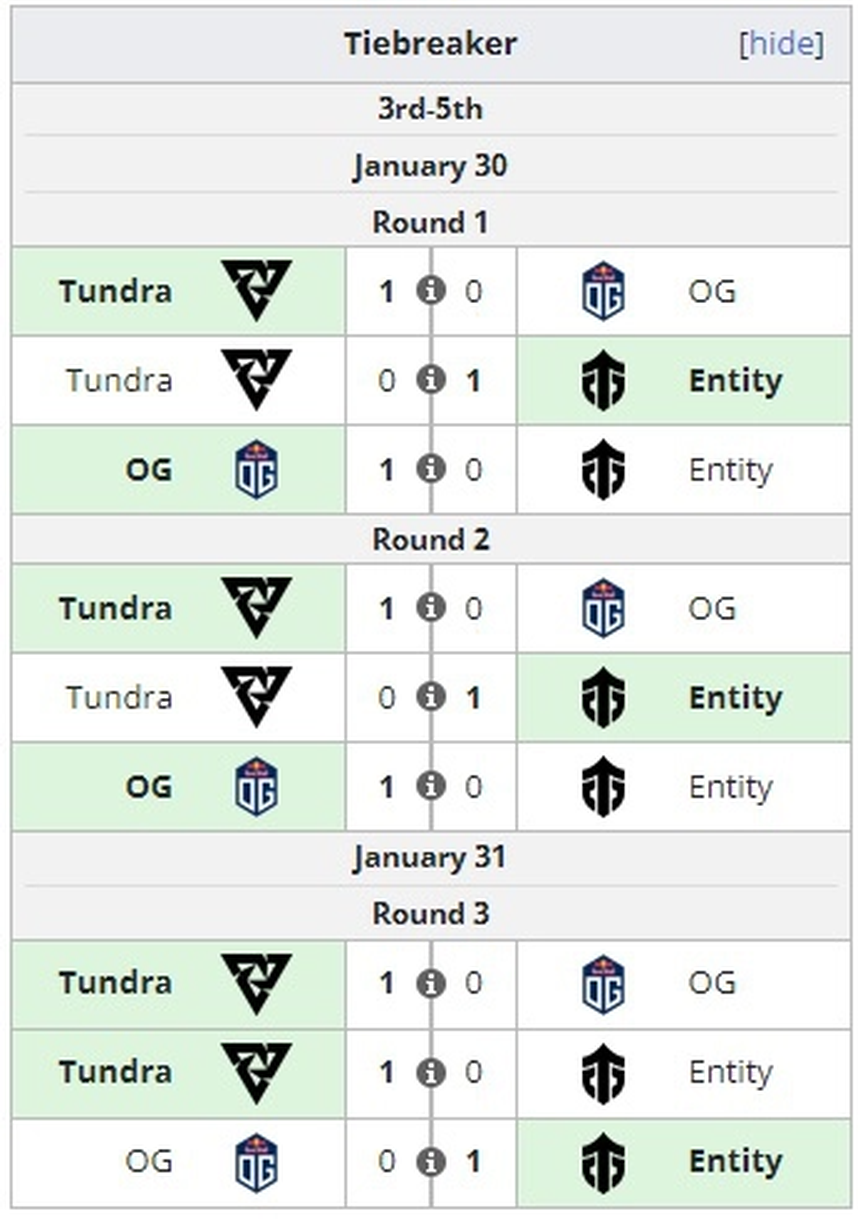Open info icon for Round 3 Tundra–Entity match
The image size is (860, 1219).
point(431,1072)
